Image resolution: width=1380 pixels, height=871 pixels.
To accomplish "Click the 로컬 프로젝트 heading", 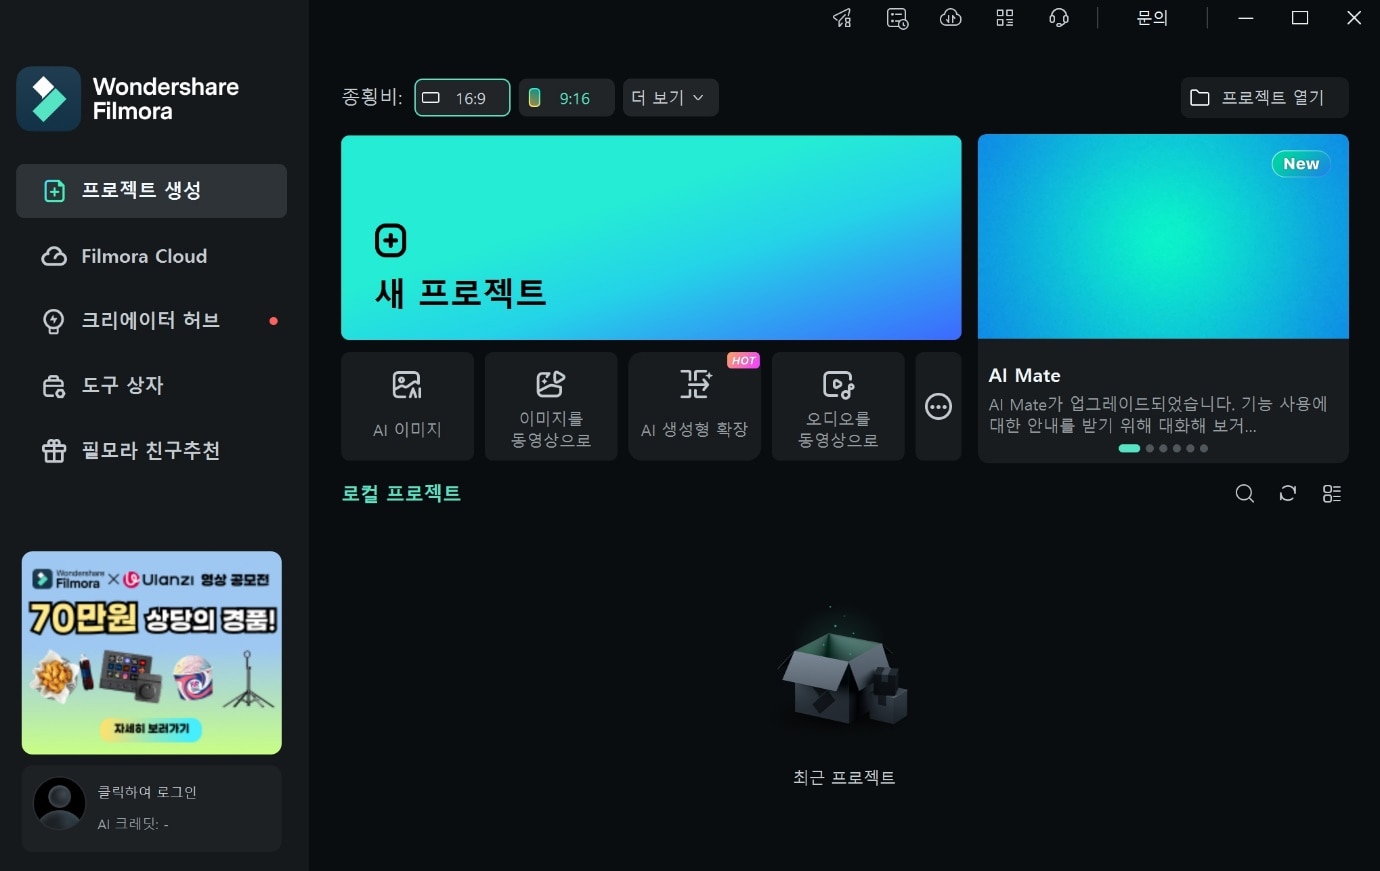I will [401, 493].
